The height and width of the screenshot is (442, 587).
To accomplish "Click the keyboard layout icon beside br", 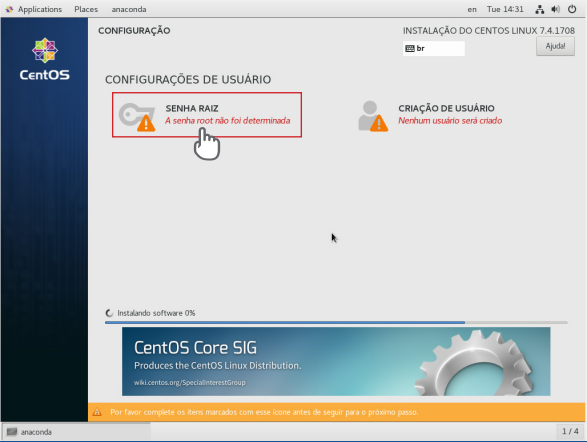I will 410,48.
